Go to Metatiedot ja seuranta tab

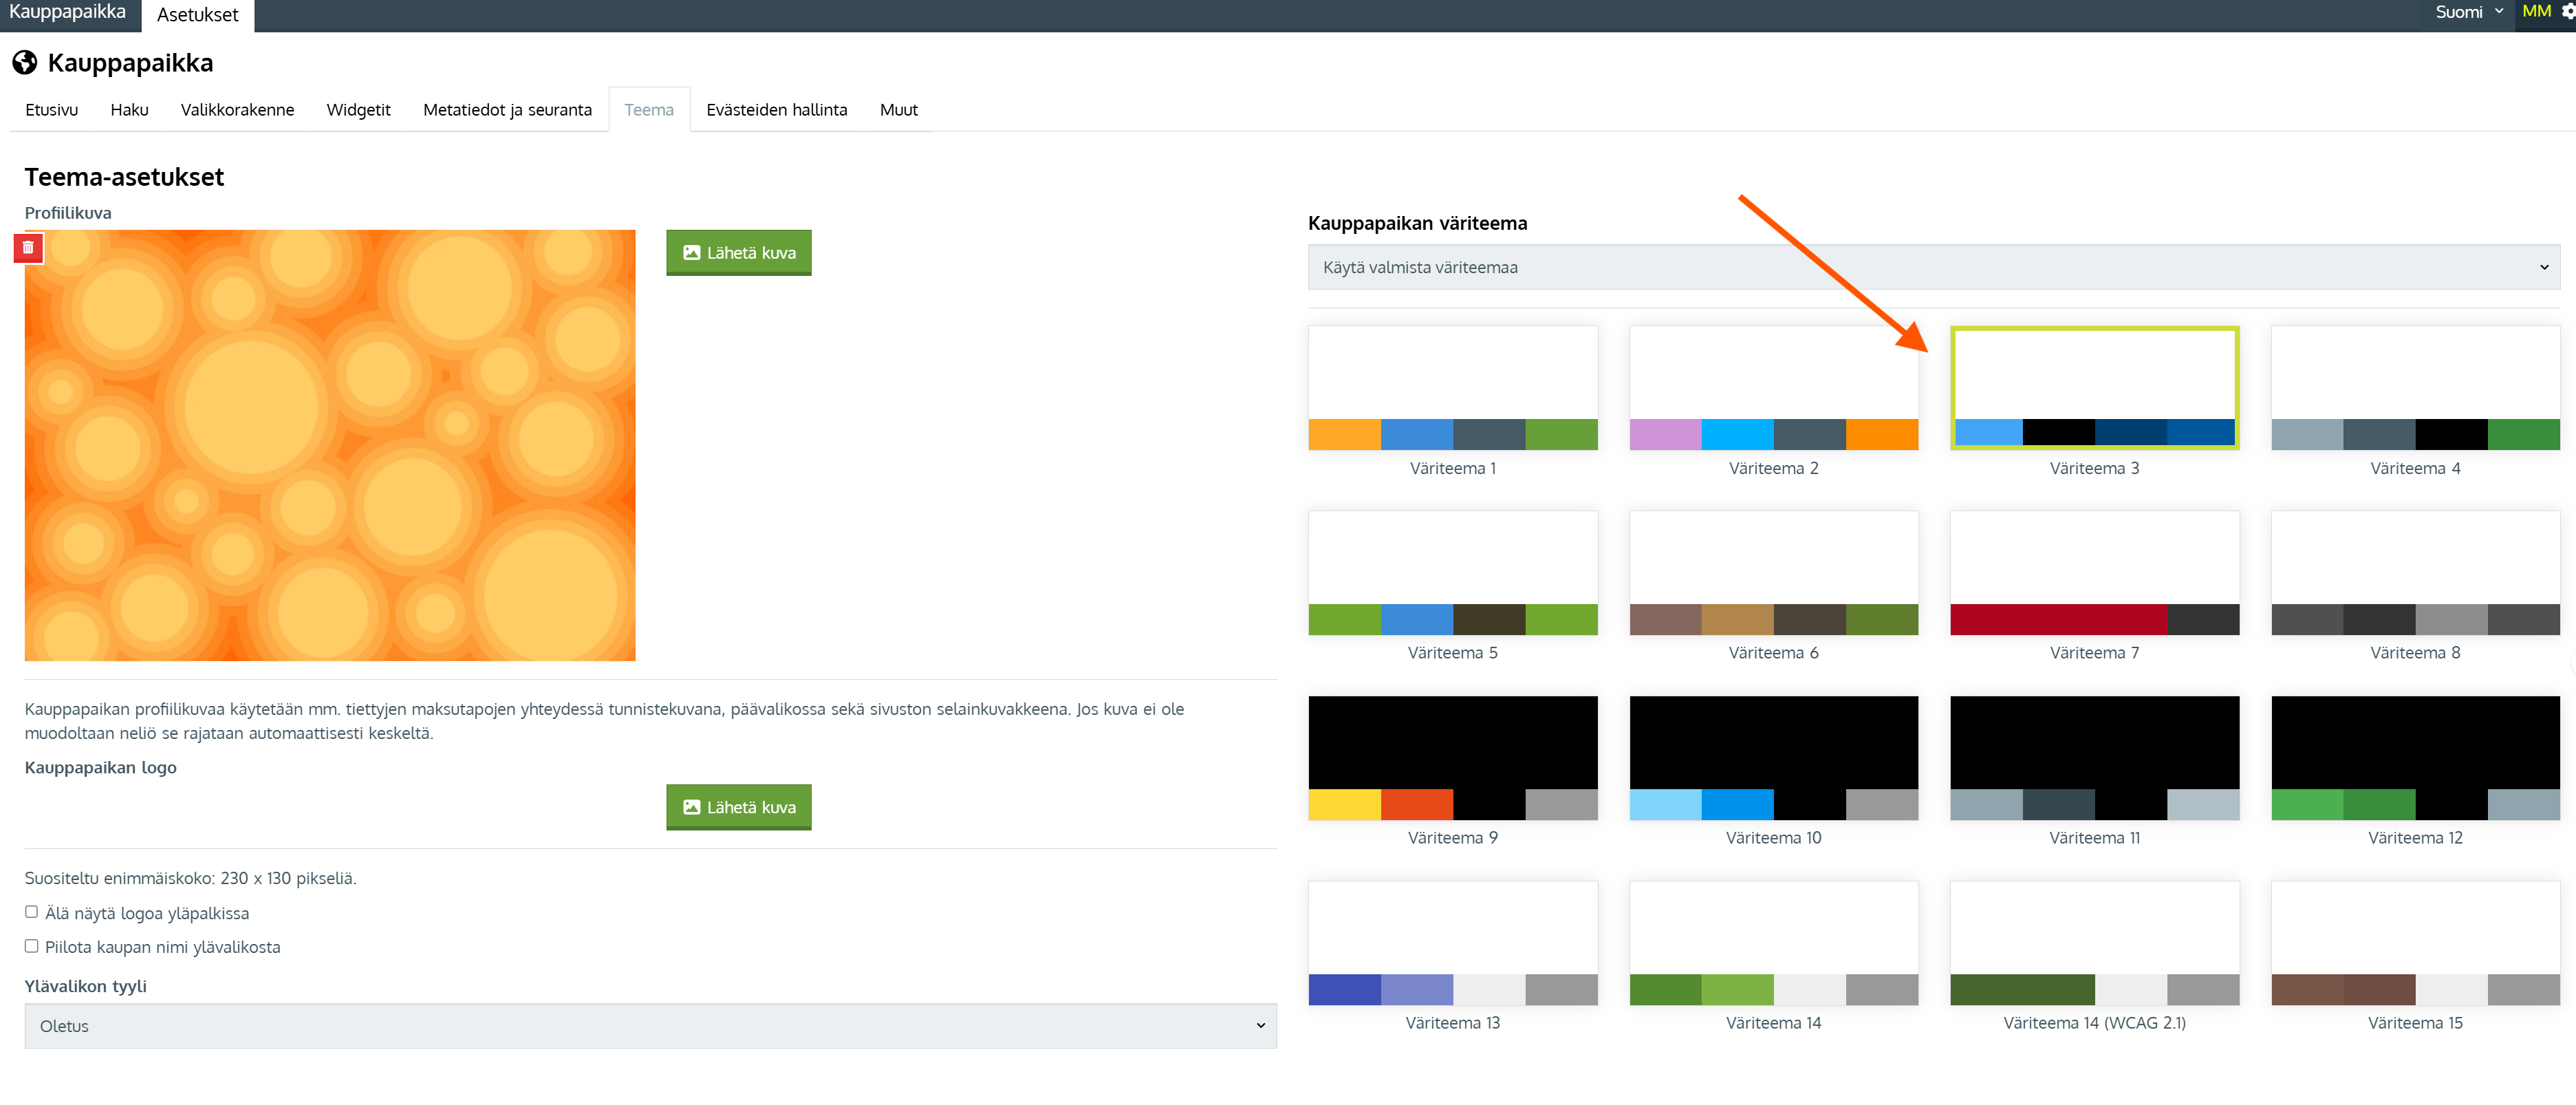tap(507, 110)
